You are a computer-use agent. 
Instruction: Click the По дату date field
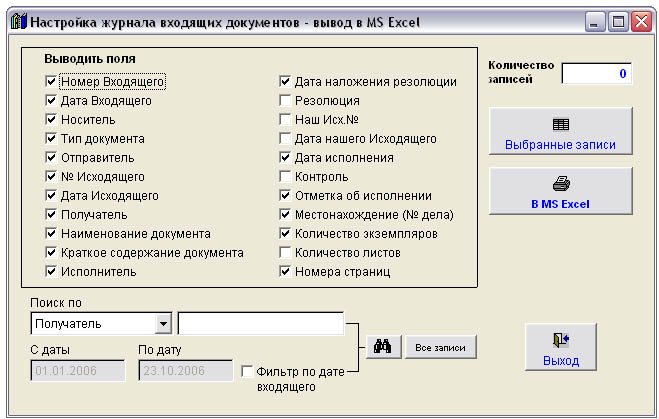click(185, 370)
